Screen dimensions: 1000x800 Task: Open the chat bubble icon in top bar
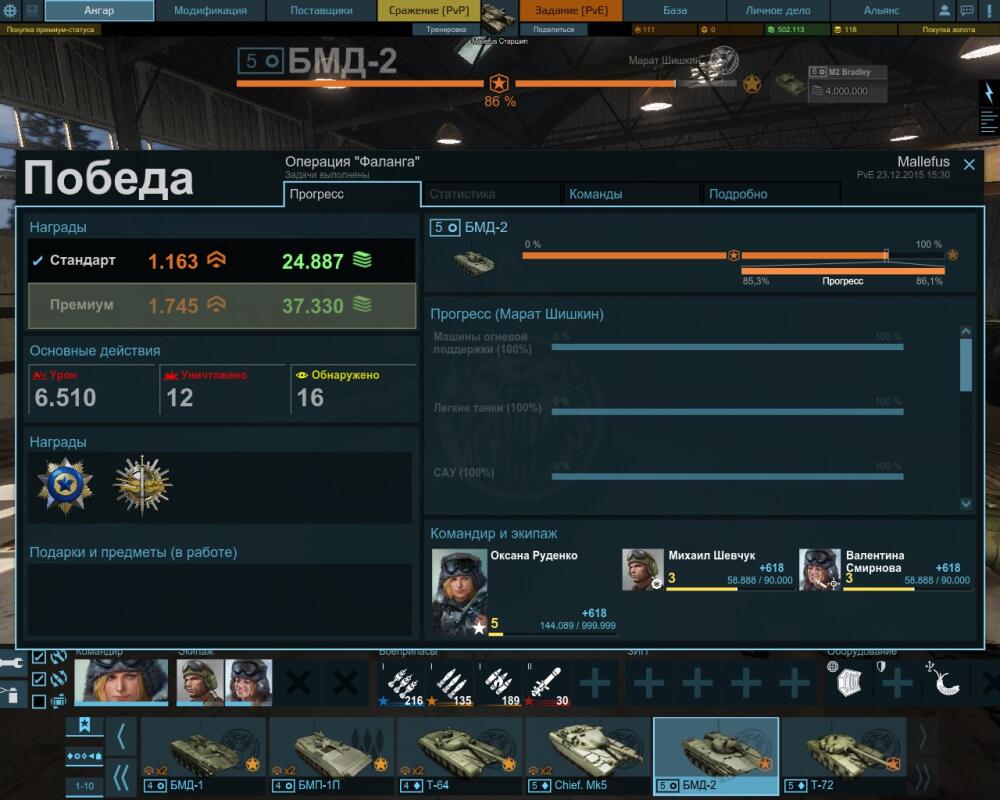pos(967,10)
